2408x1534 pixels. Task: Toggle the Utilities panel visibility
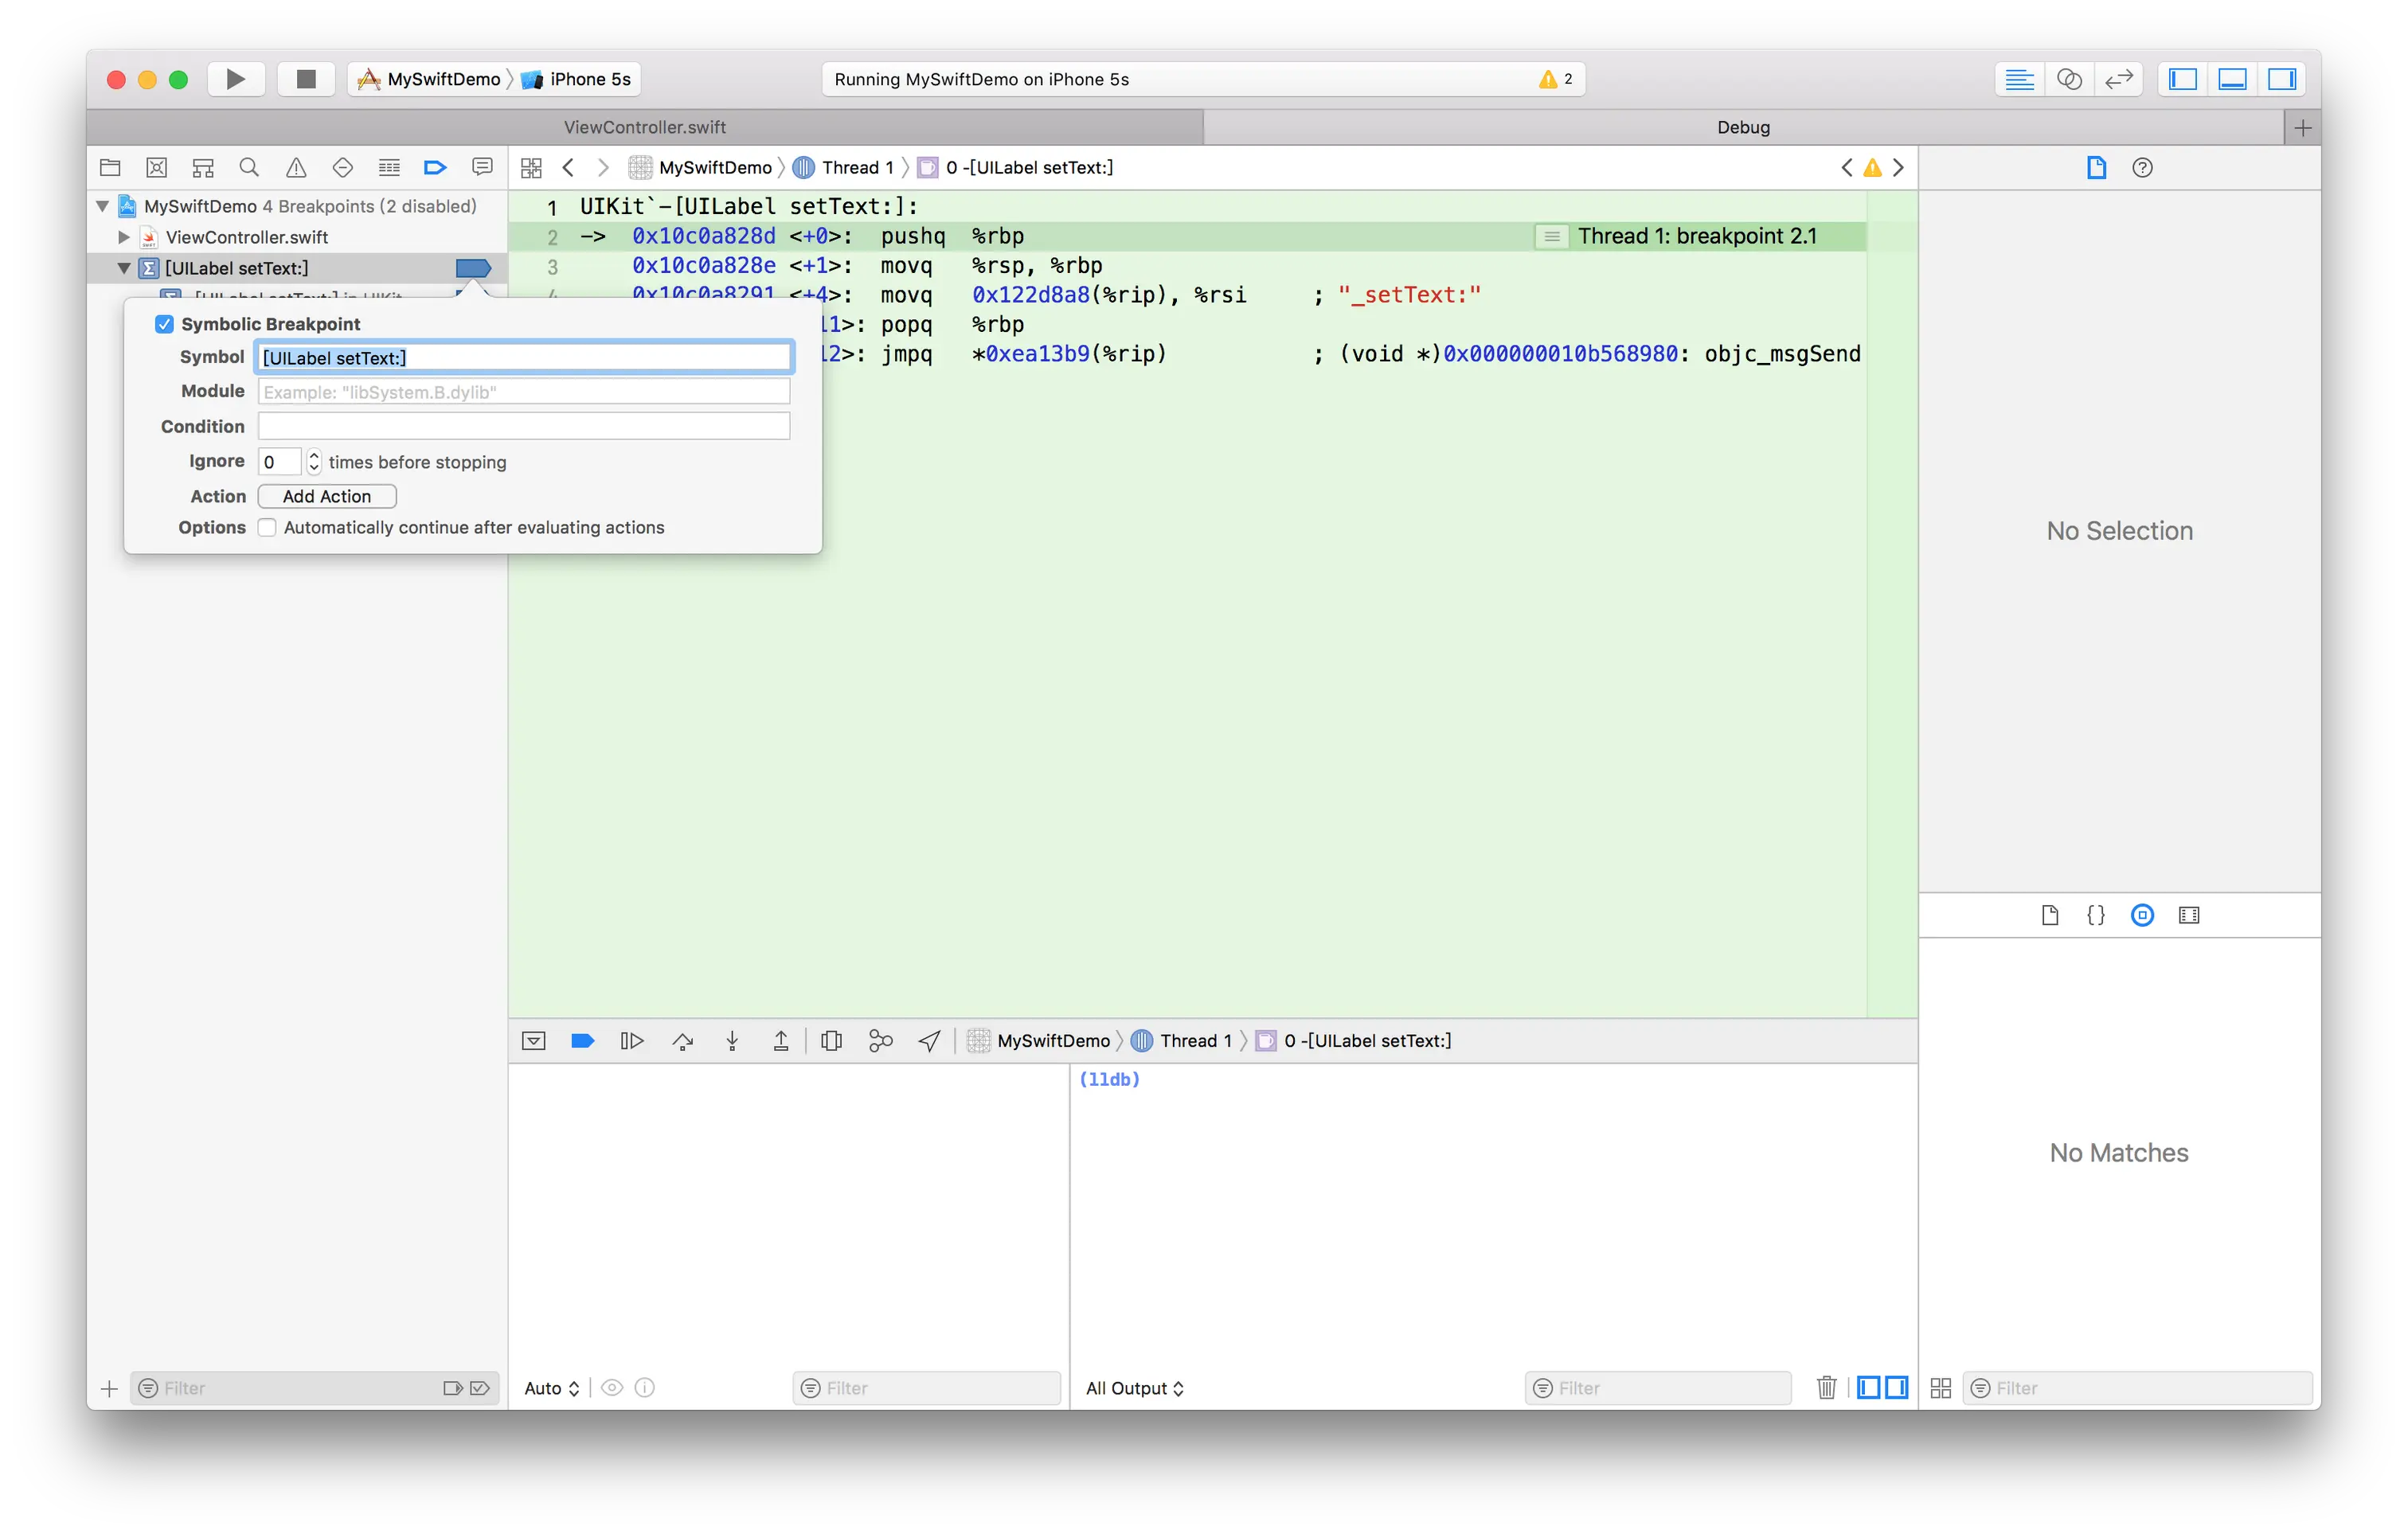(2283, 79)
